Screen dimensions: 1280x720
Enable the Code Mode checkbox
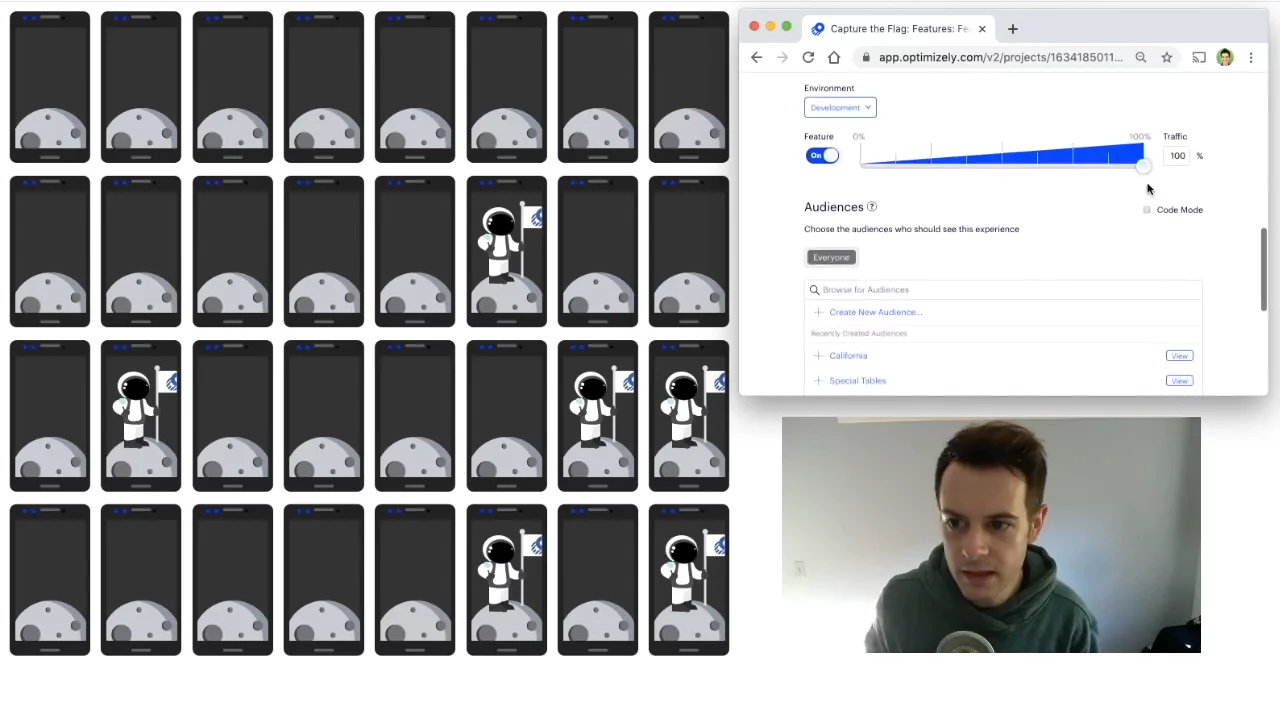click(1147, 210)
